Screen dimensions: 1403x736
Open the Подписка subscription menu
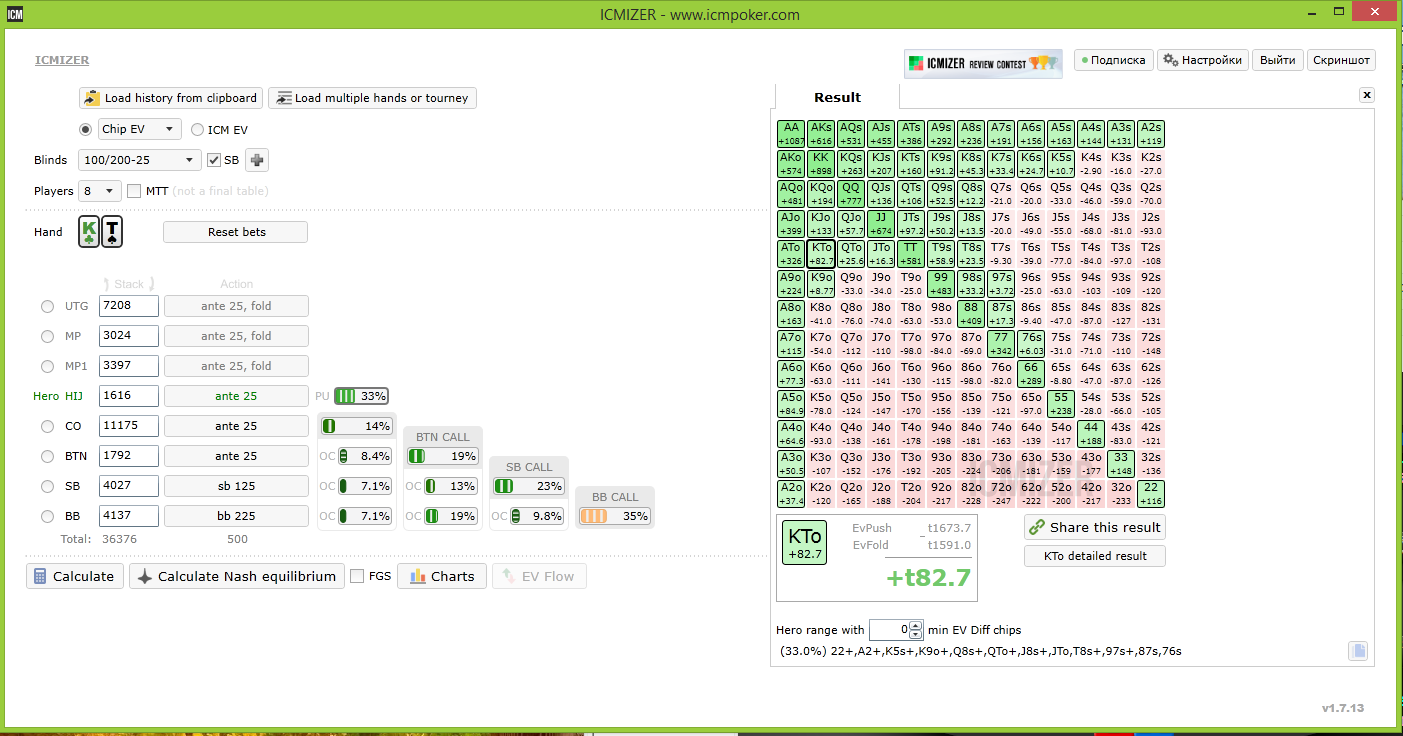pyautogui.click(x=1114, y=60)
